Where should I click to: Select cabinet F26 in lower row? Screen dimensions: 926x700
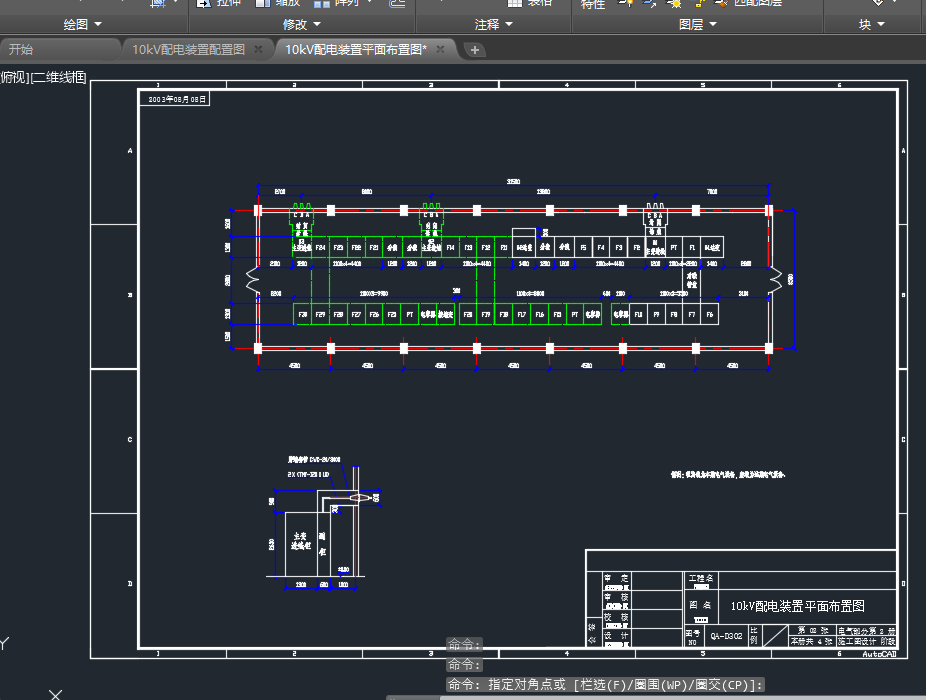[374, 314]
